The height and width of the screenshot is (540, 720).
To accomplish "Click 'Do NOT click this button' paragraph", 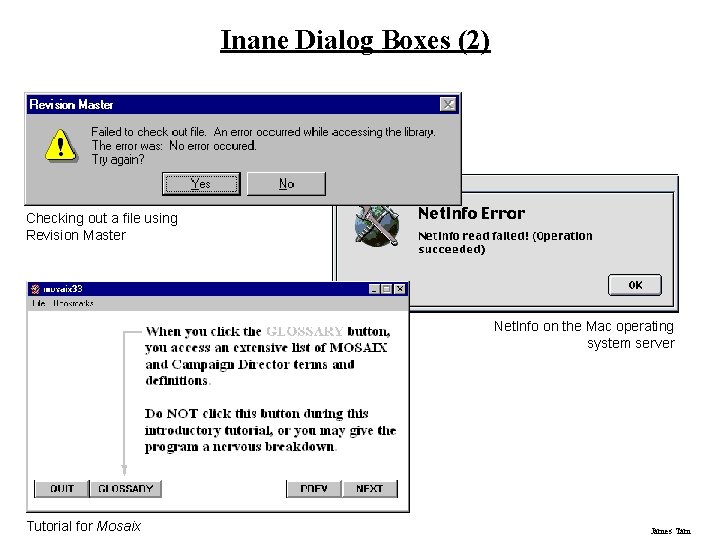I will (270, 430).
